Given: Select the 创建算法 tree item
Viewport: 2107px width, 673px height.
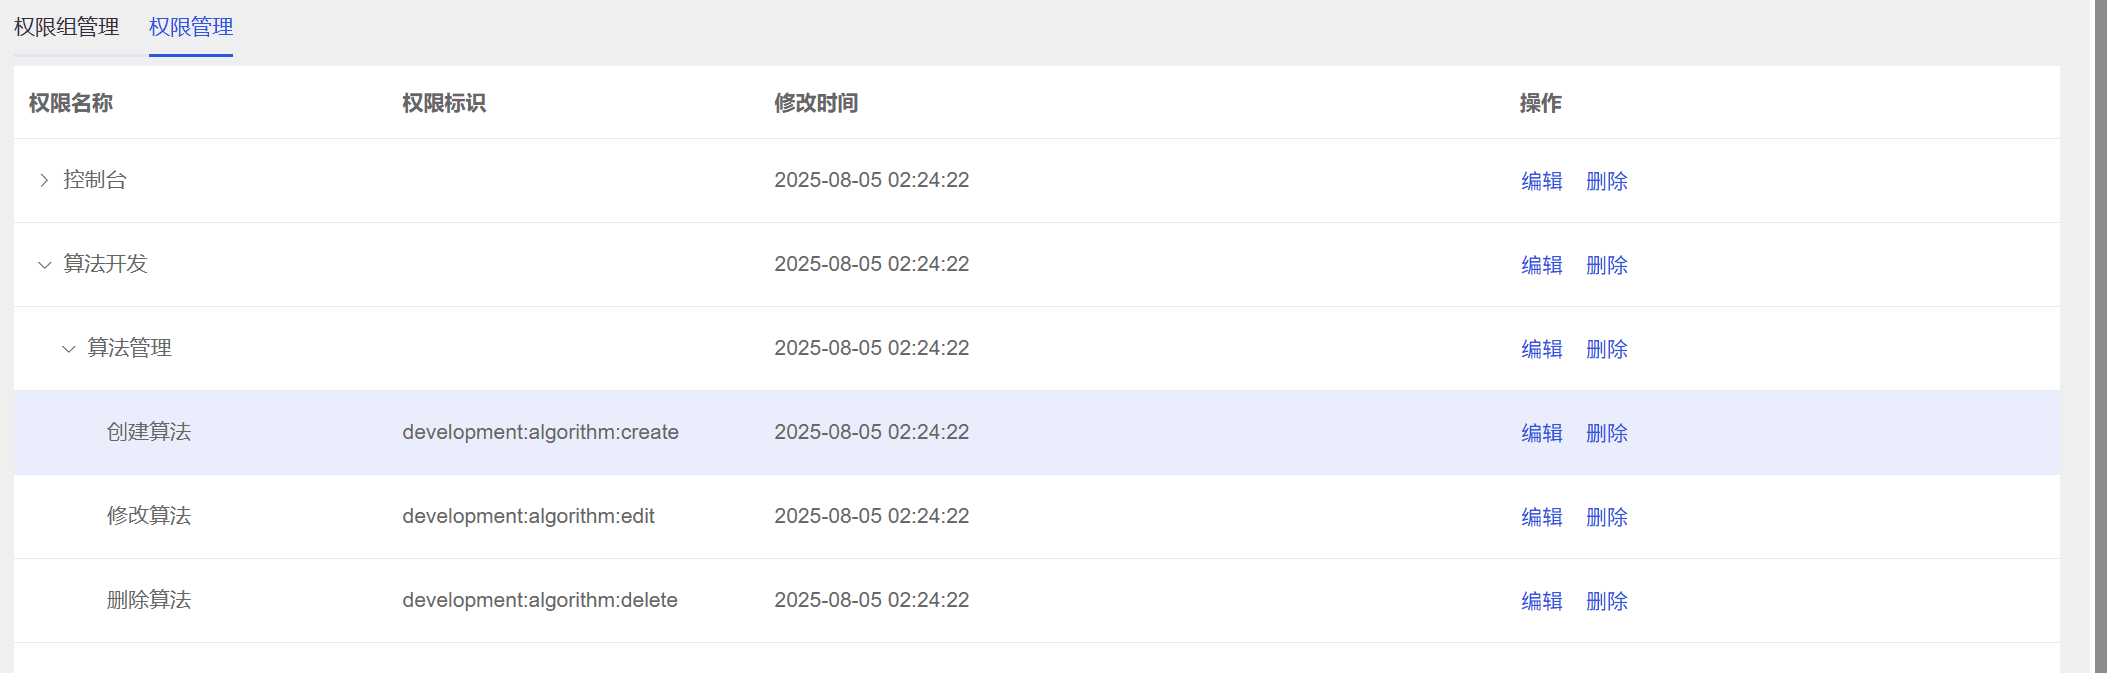Looking at the screenshot, I should [149, 432].
